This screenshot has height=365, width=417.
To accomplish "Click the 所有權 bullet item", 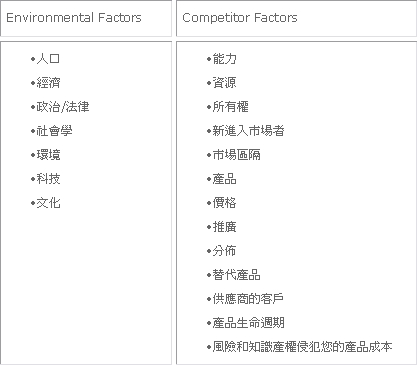I will 230,107.
